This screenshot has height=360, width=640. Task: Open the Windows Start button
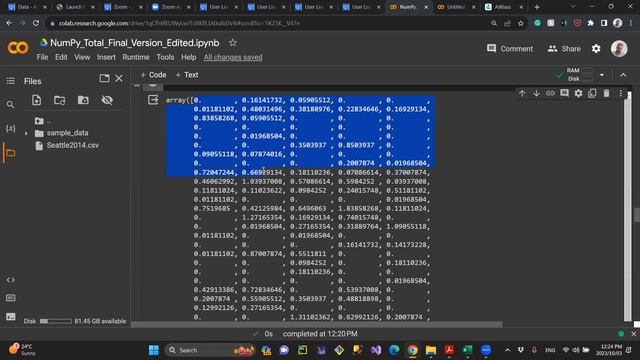coord(153,350)
